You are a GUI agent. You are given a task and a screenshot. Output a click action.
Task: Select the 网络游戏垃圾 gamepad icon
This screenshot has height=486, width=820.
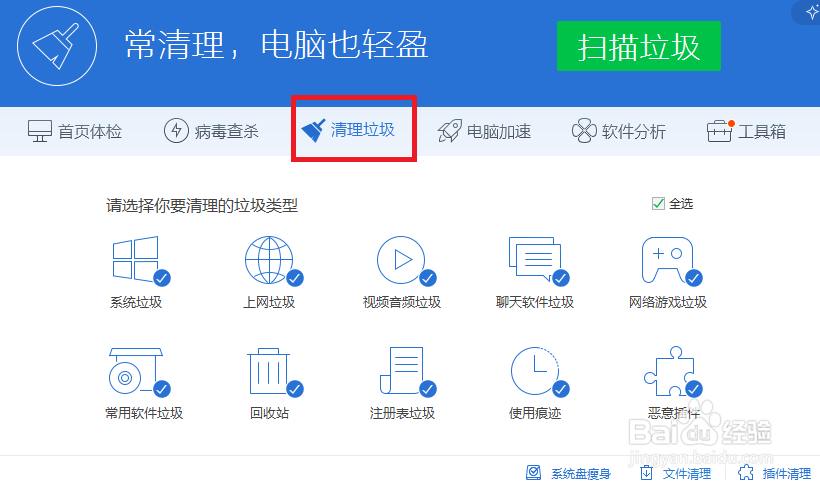click(x=668, y=259)
